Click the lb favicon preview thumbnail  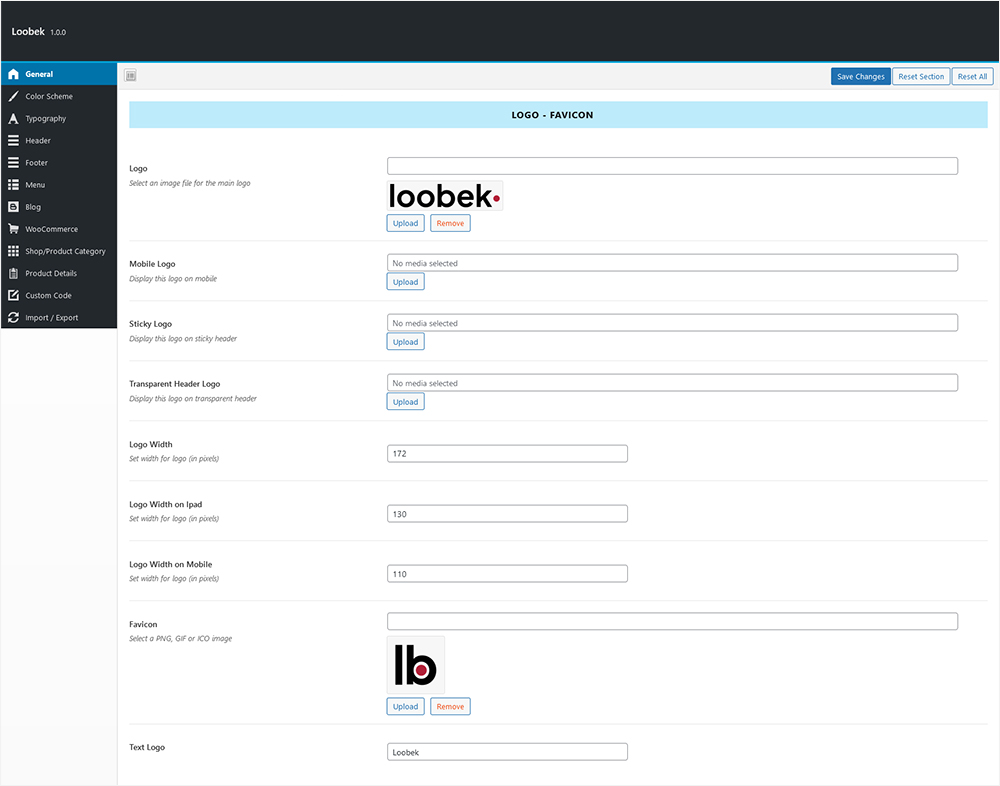[x=416, y=665]
